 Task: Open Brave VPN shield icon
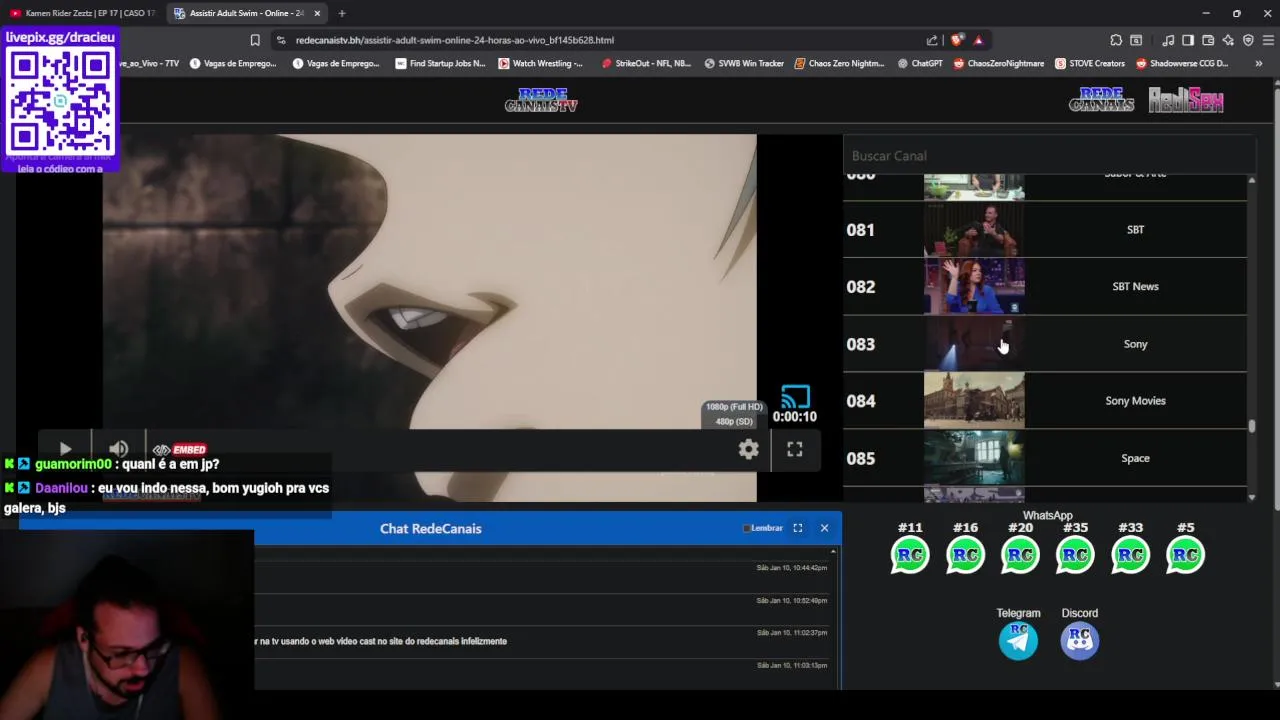[1248, 40]
